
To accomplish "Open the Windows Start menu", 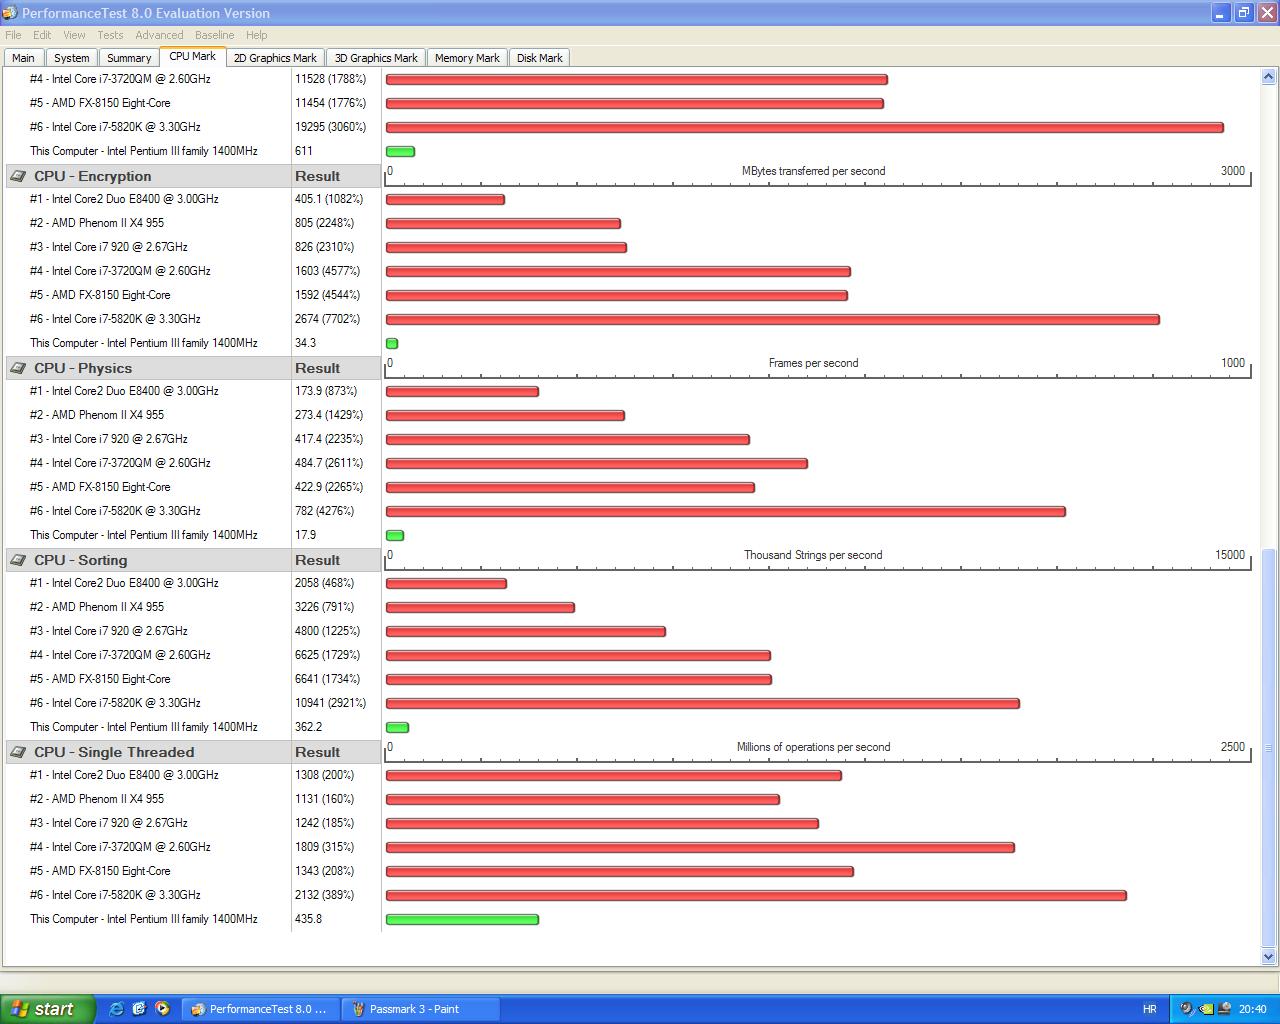I will [48, 1009].
